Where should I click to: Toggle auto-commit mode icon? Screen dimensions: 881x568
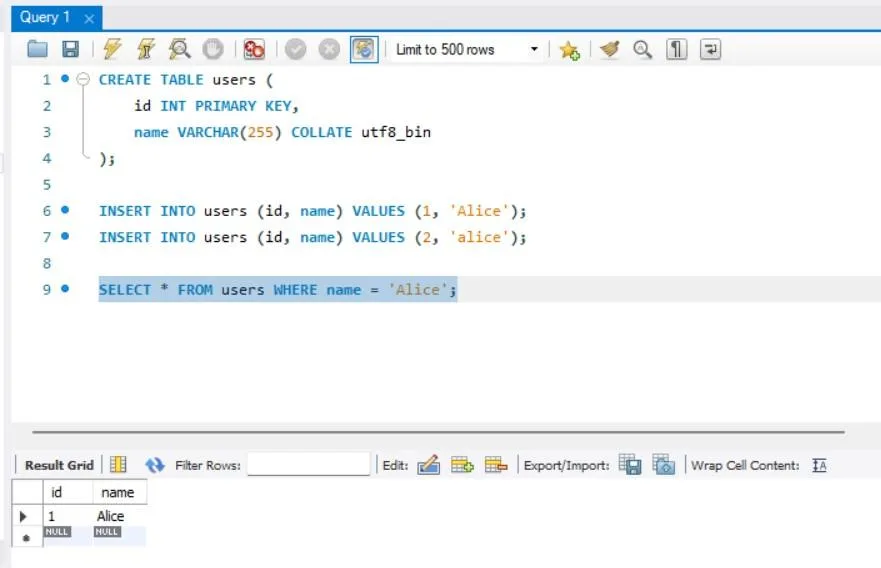point(364,49)
